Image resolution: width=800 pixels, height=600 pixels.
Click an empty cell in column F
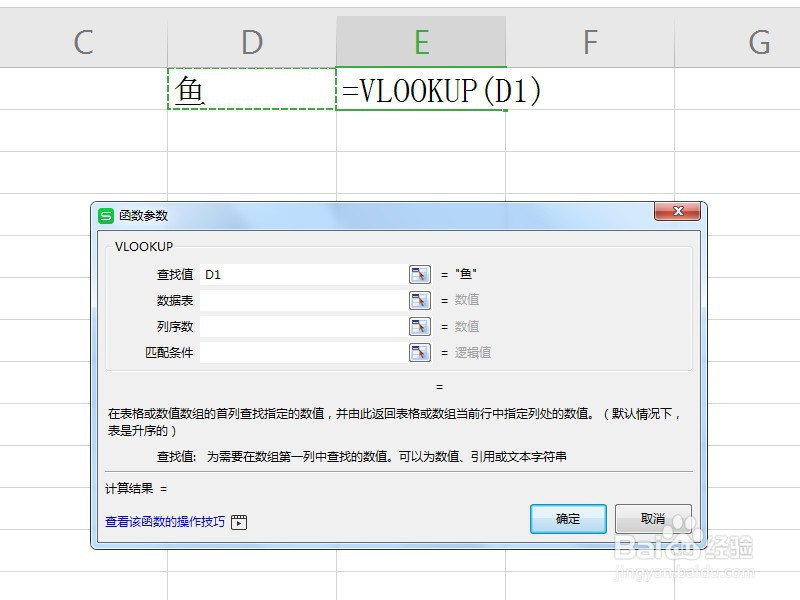pos(588,130)
